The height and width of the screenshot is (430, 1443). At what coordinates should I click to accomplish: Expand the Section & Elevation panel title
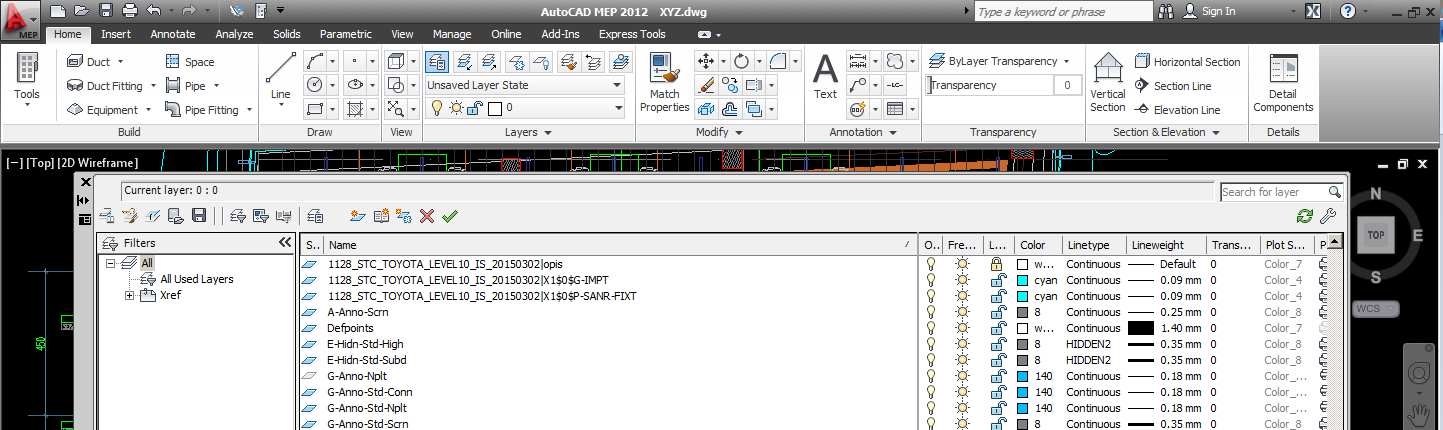pyautogui.click(x=1166, y=132)
